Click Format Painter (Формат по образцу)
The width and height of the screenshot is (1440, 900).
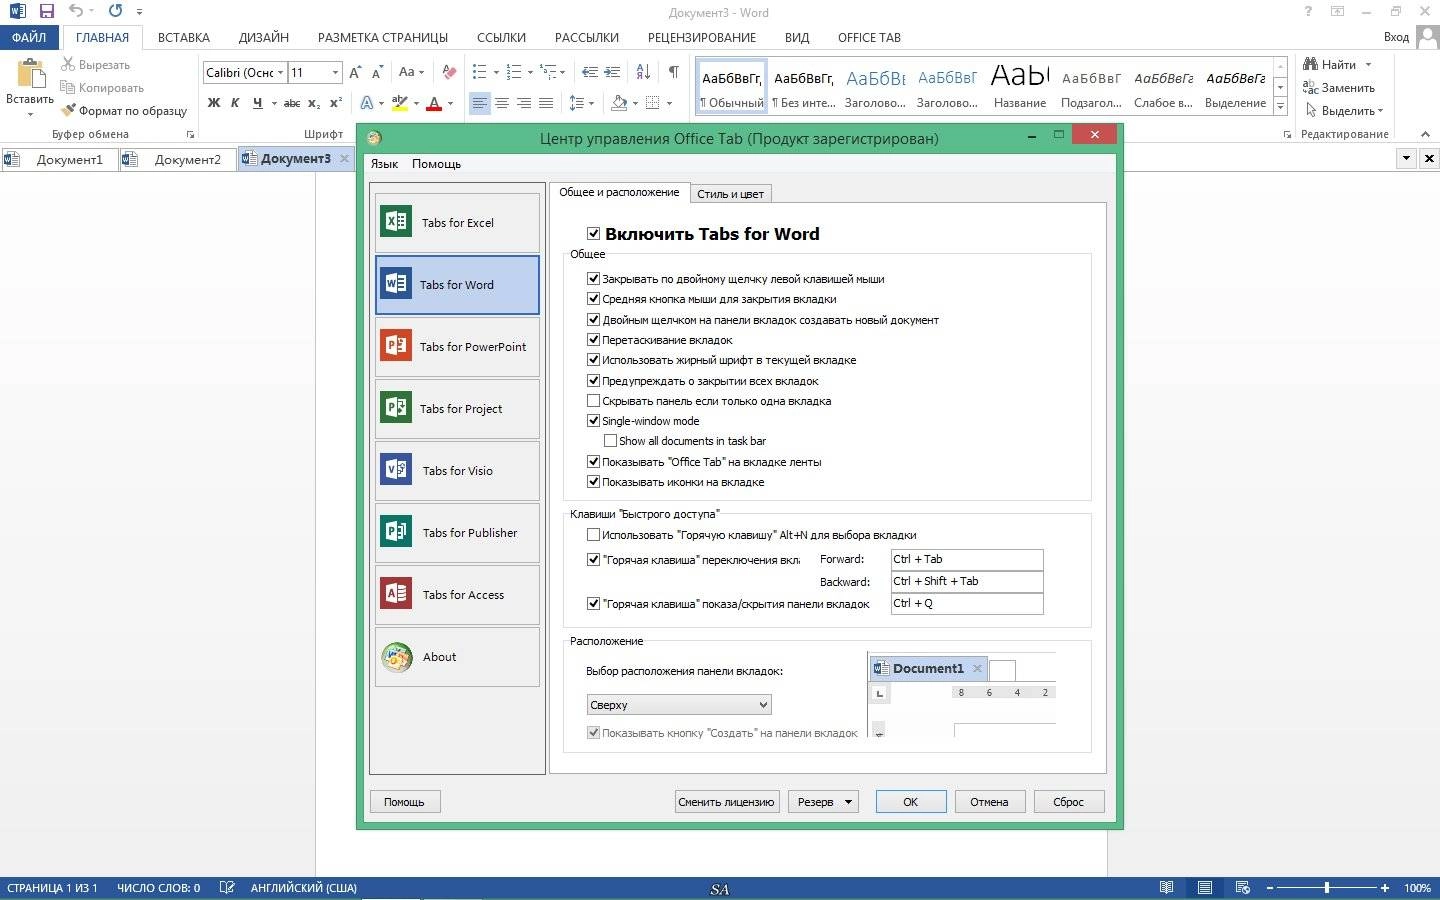point(124,111)
